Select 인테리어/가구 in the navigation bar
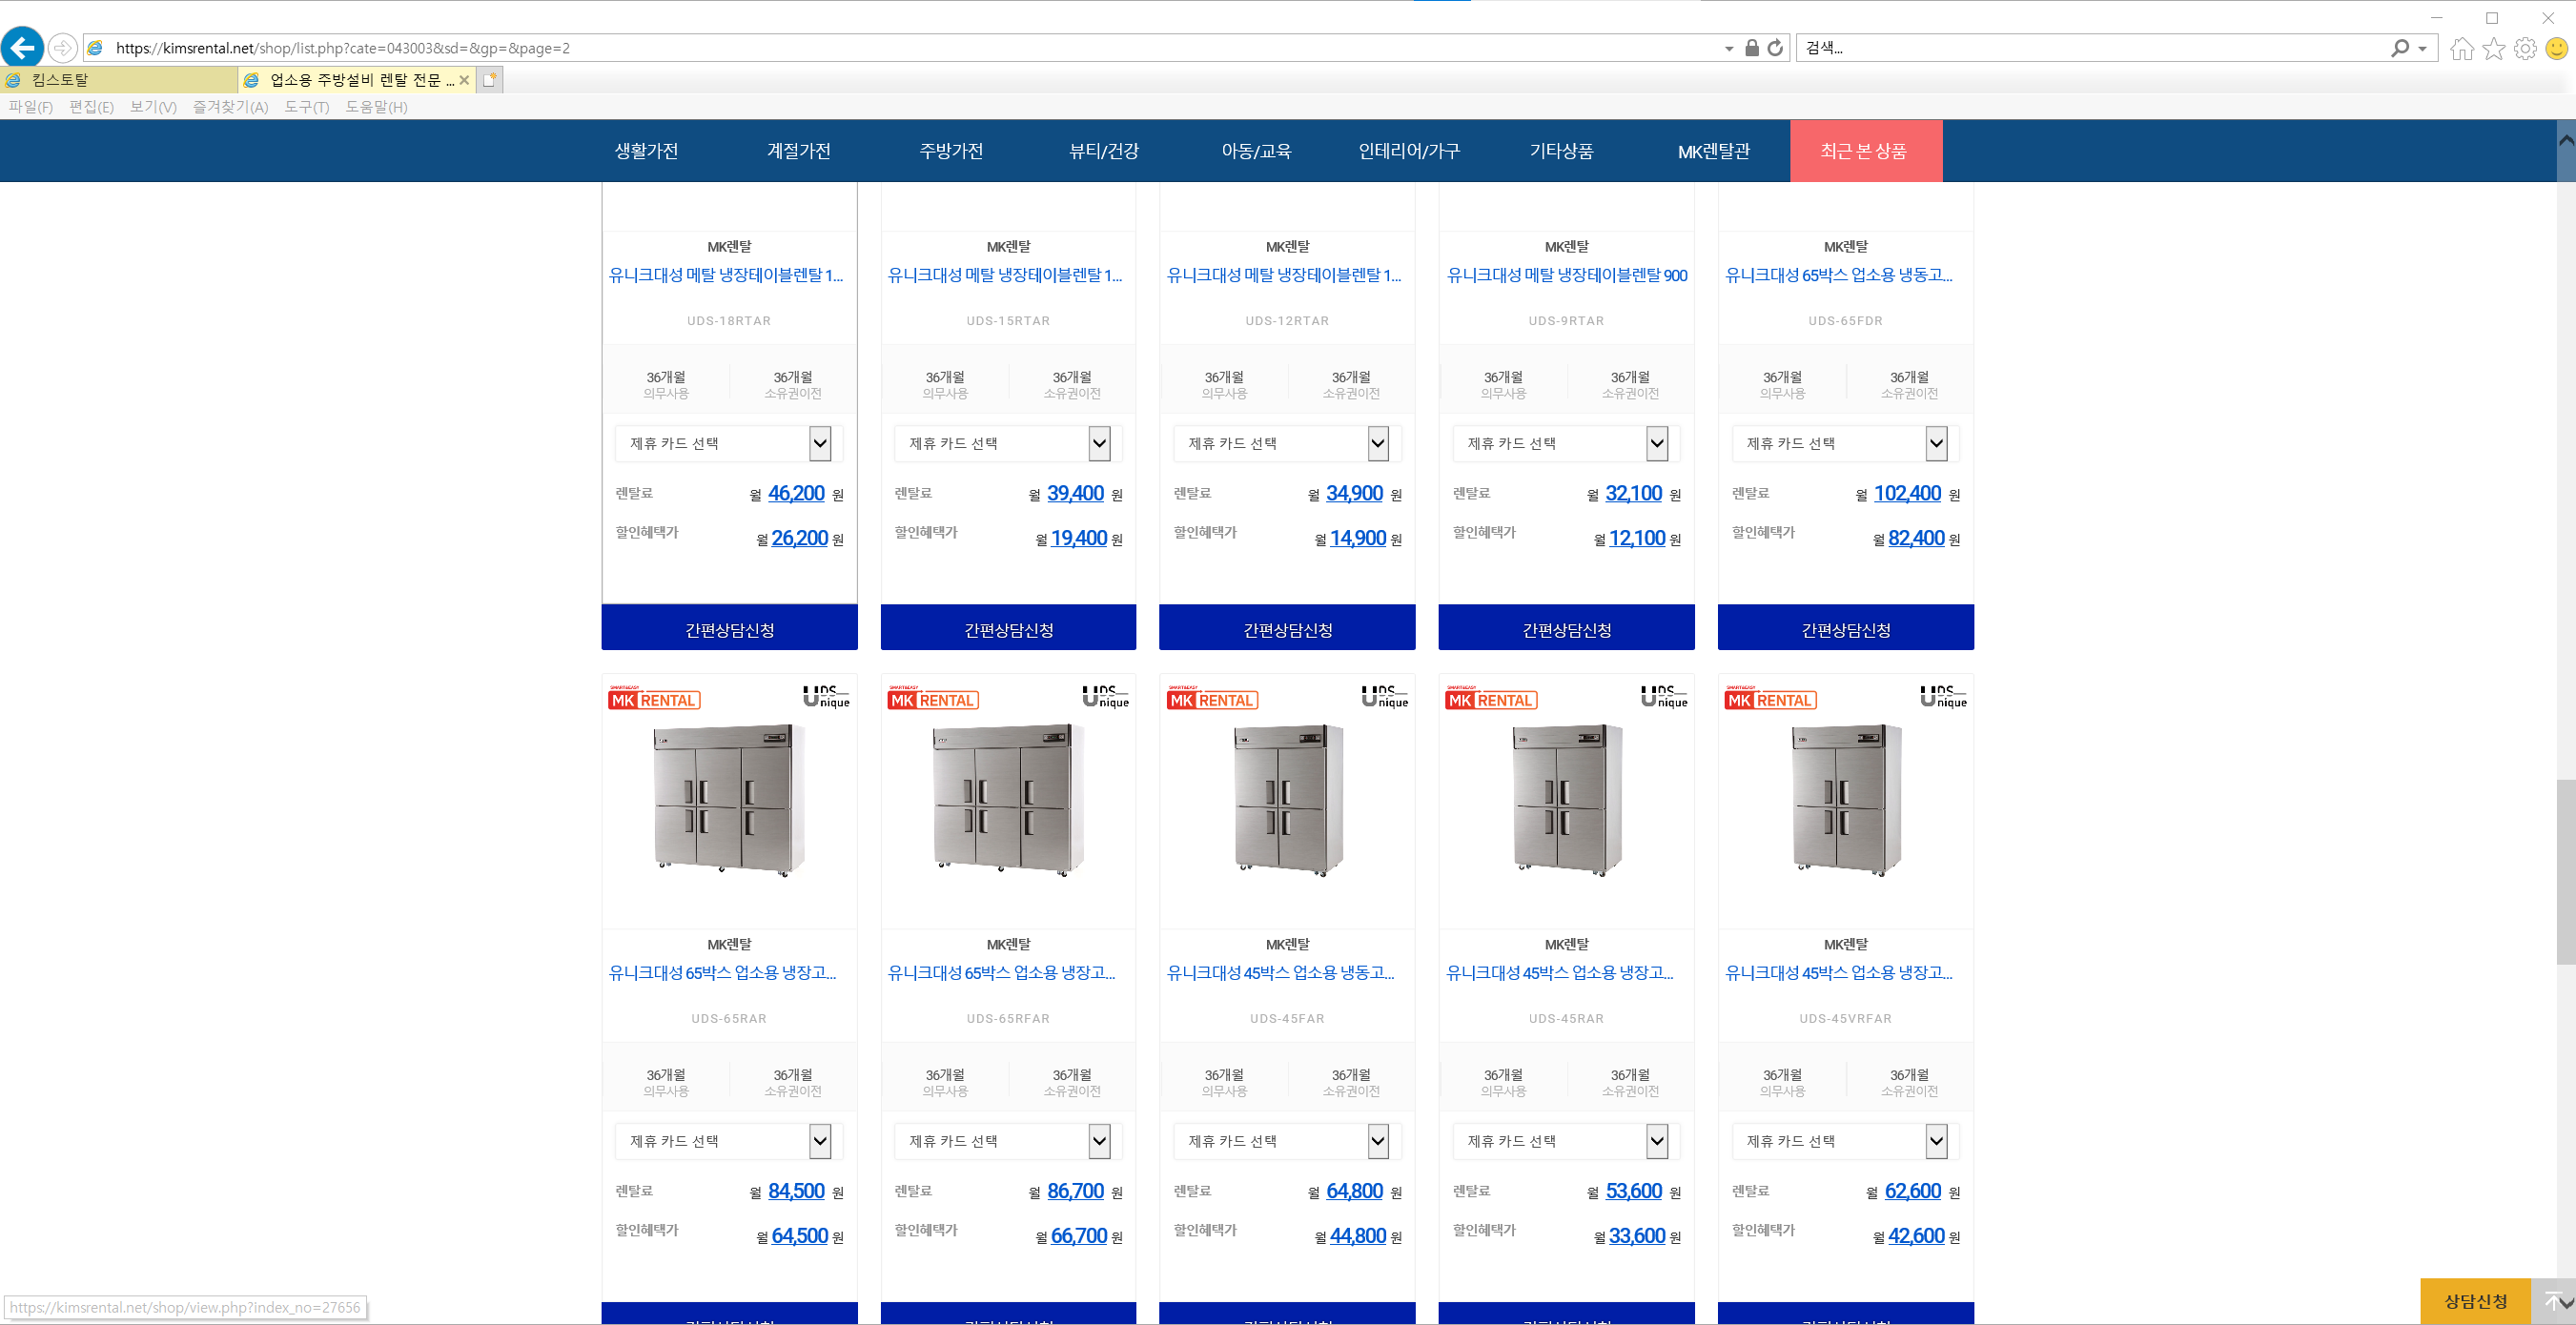The image size is (2576, 1325). [1409, 151]
